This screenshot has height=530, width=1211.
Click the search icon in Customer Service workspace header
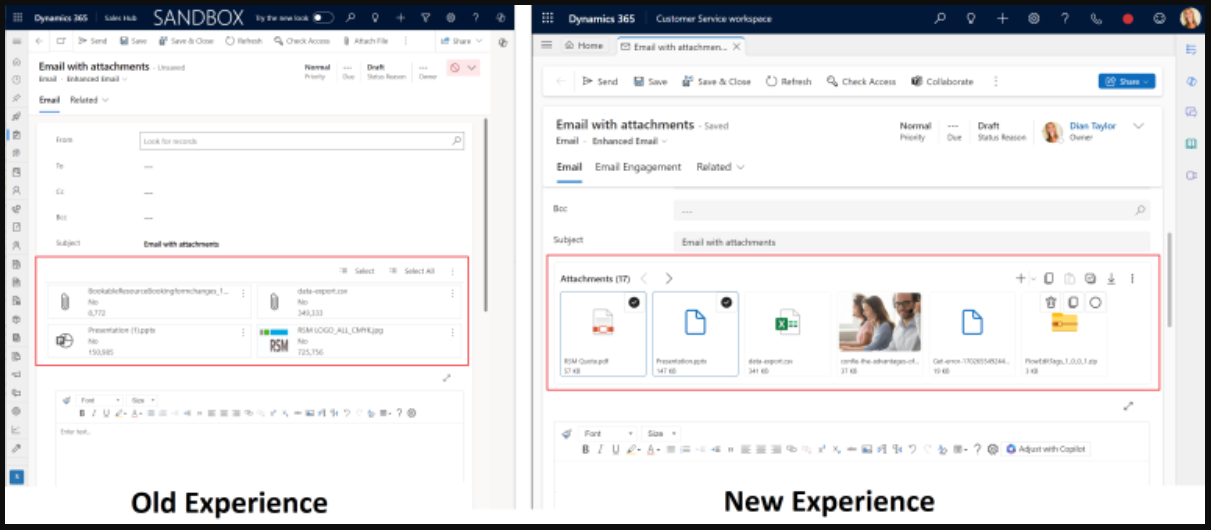pos(940,18)
